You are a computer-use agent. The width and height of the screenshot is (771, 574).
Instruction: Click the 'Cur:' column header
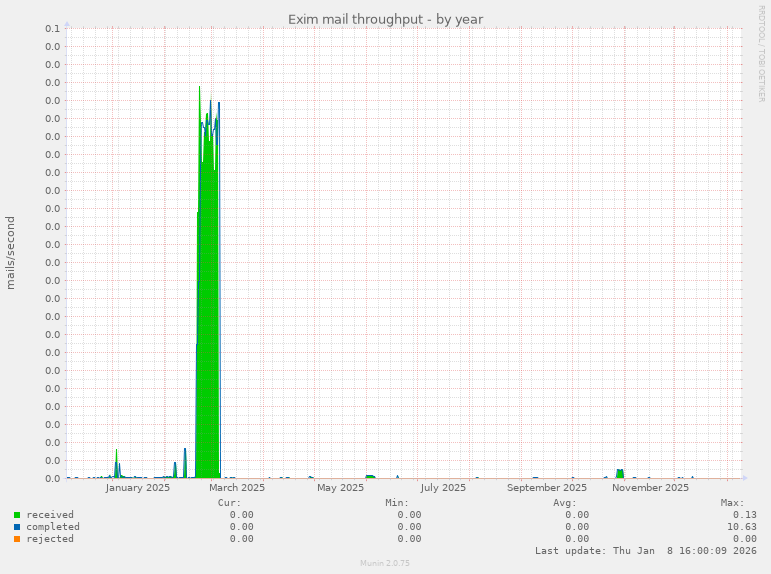[230, 503]
